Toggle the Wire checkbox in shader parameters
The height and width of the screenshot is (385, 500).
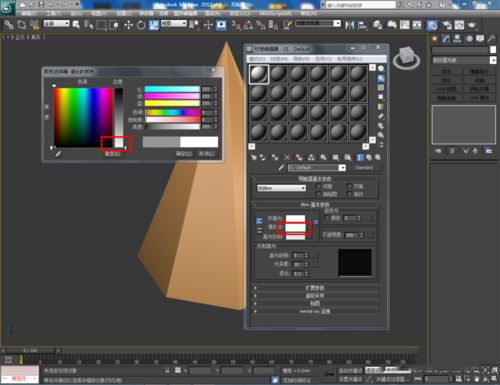[319, 186]
